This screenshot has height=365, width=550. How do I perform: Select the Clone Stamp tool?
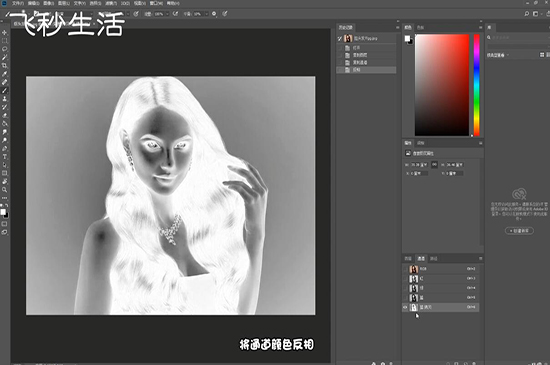pos(5,99)
